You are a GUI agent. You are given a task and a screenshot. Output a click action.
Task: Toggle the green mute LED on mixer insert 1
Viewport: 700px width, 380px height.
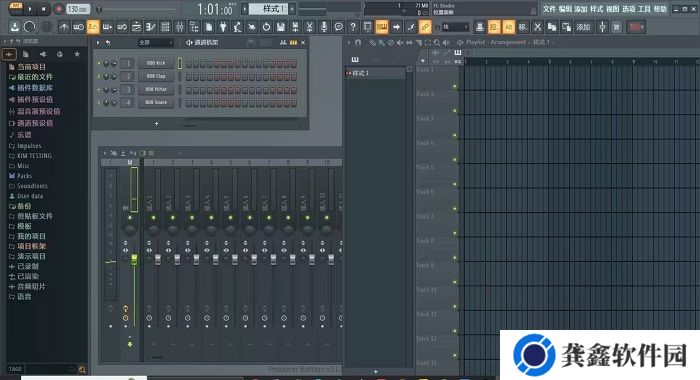coord(154,217)
